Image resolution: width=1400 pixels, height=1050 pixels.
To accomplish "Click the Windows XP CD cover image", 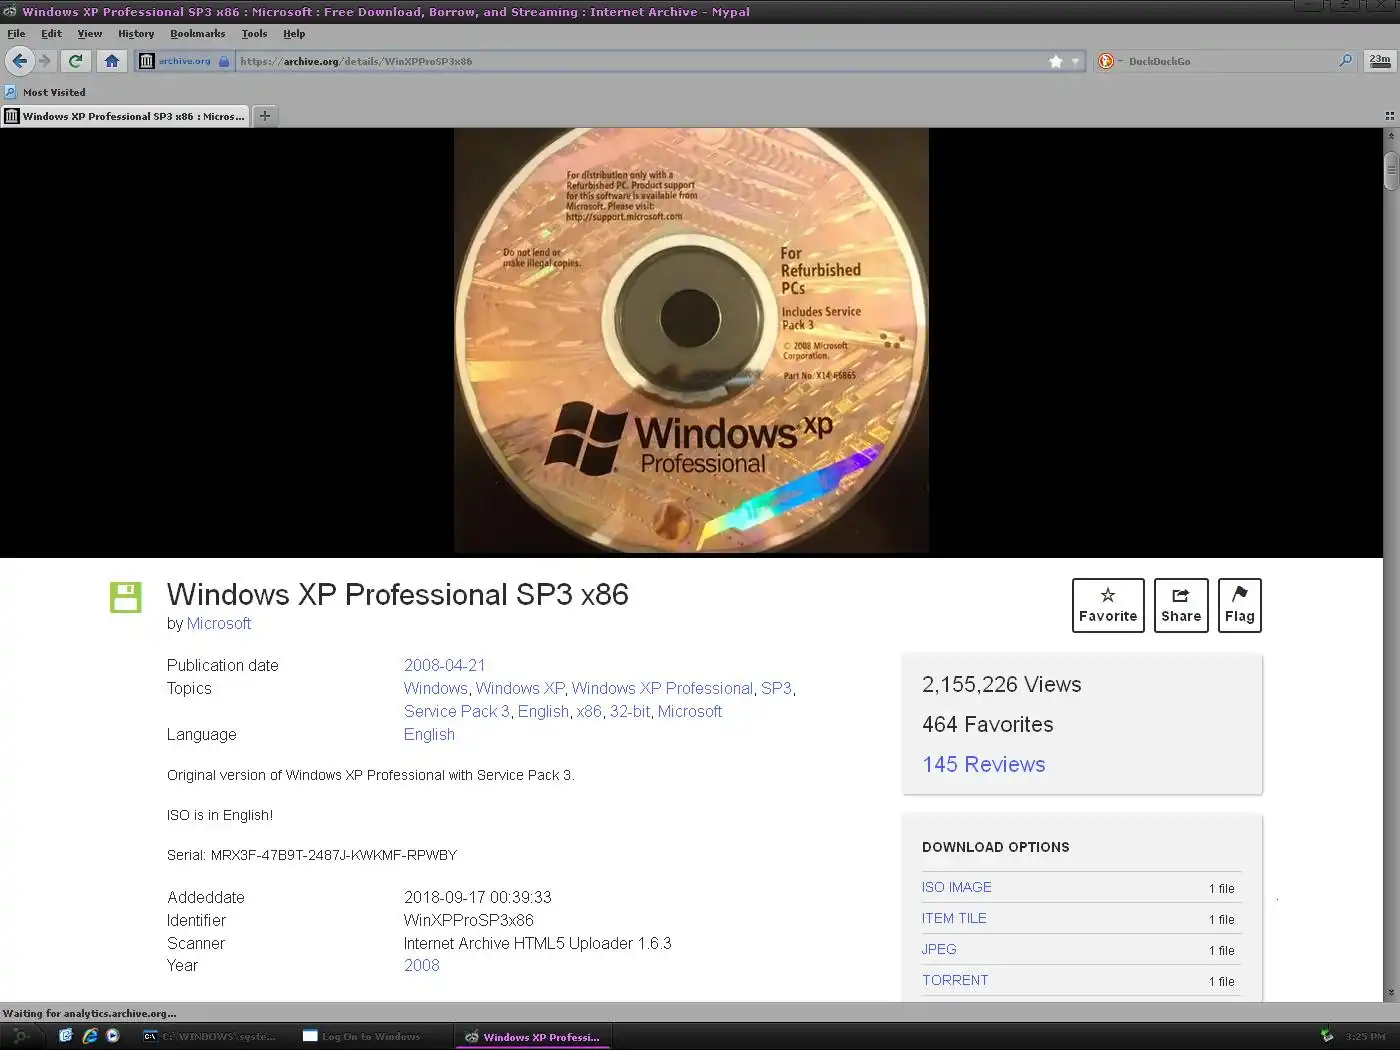I will coord(691,340).
